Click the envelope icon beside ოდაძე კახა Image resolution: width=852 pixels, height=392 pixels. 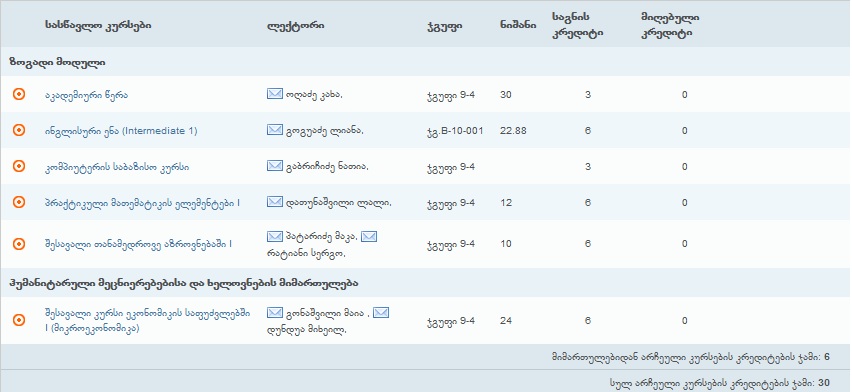pos(275,94)
